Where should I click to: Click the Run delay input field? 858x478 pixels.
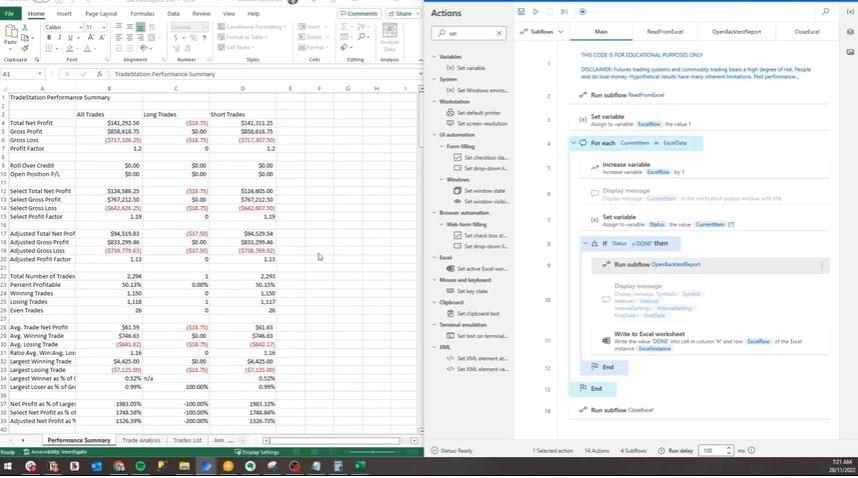point(714,451)
